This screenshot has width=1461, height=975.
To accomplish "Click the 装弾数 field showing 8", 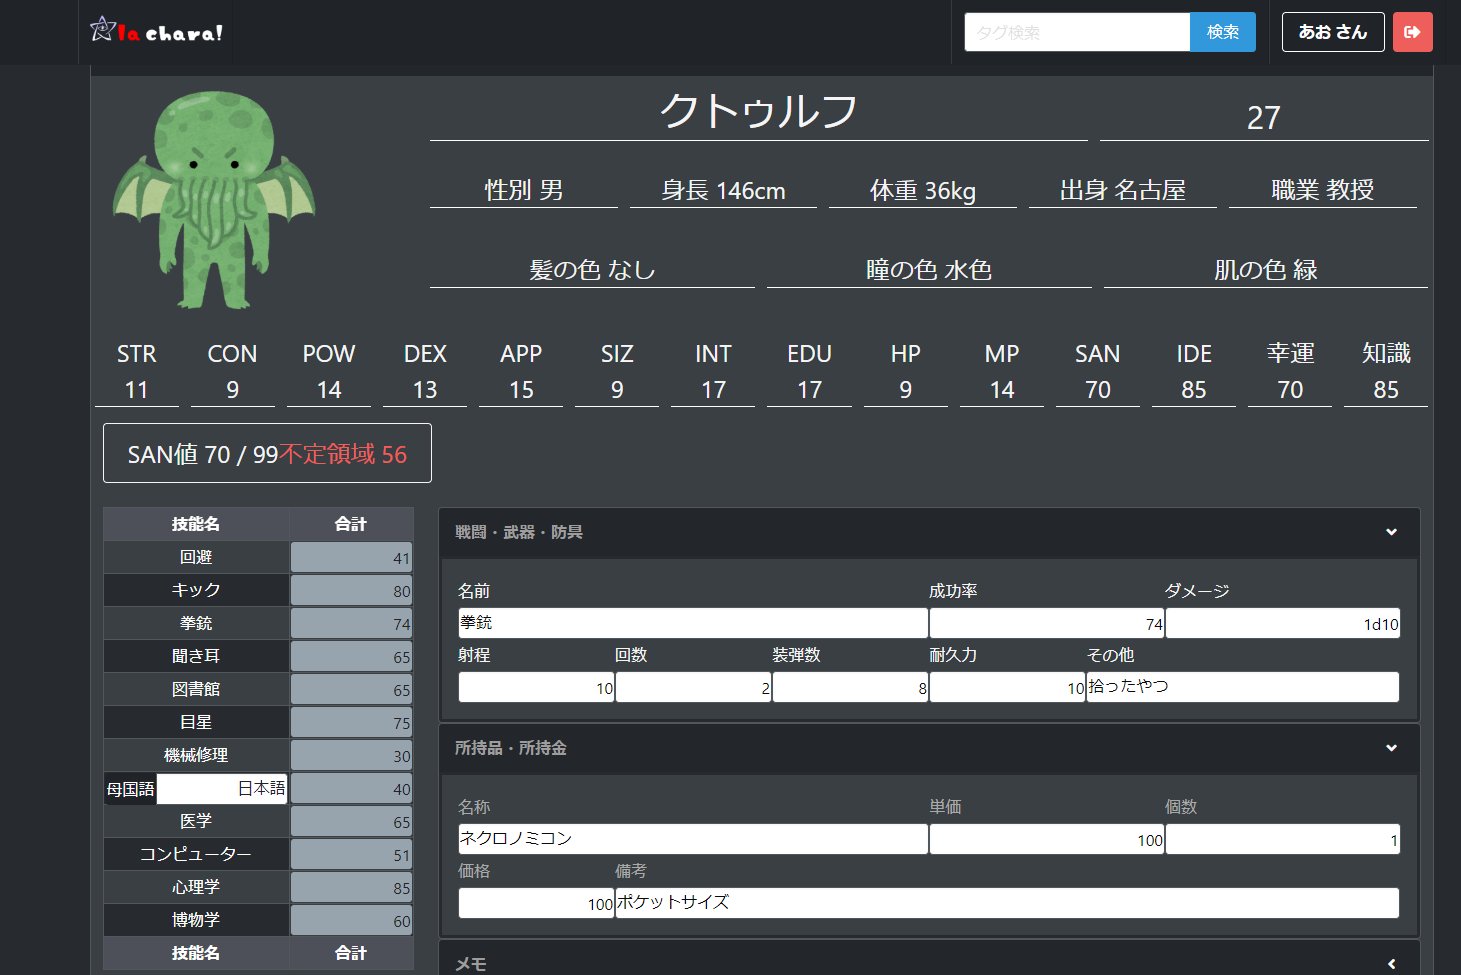I will click(x=850, y=687).
